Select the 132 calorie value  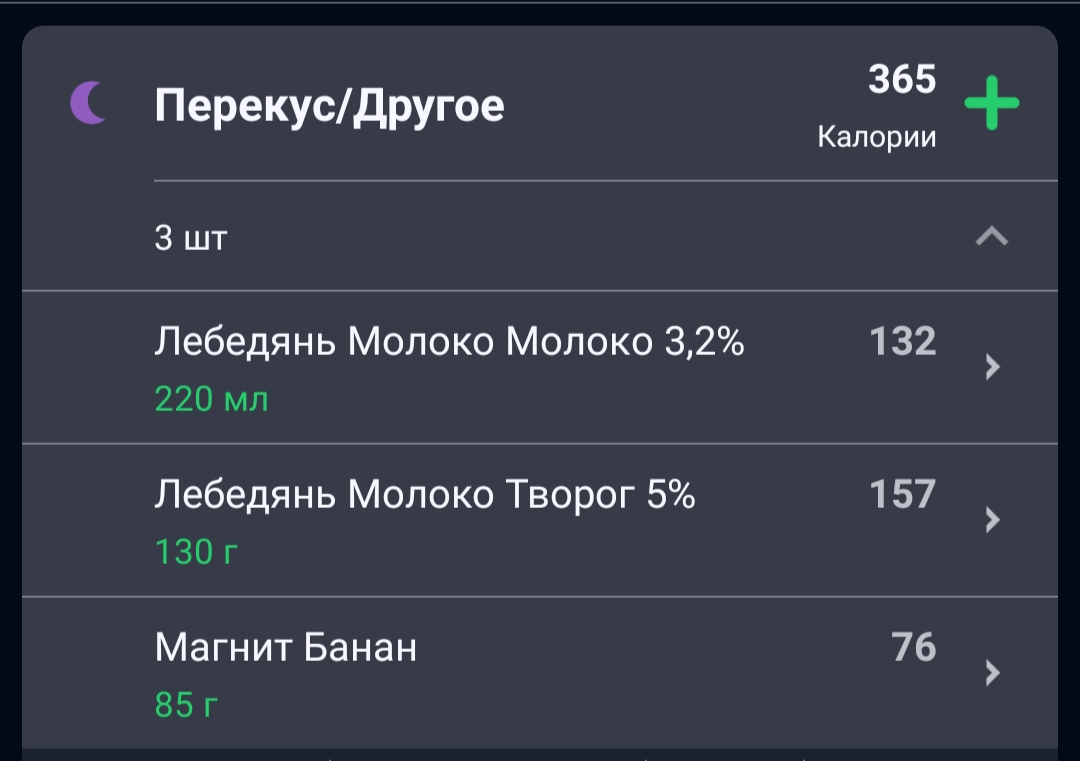(x=903, y=341)
